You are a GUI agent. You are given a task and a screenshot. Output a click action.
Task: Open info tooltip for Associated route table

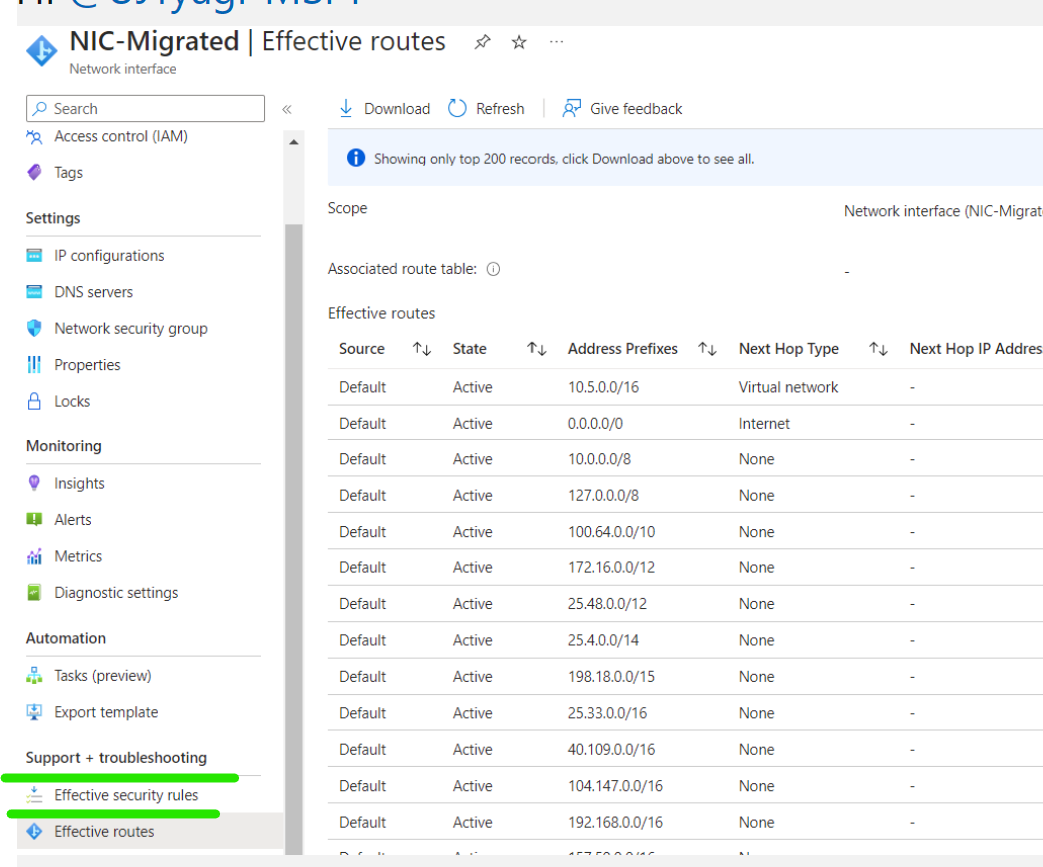(493, 269)
